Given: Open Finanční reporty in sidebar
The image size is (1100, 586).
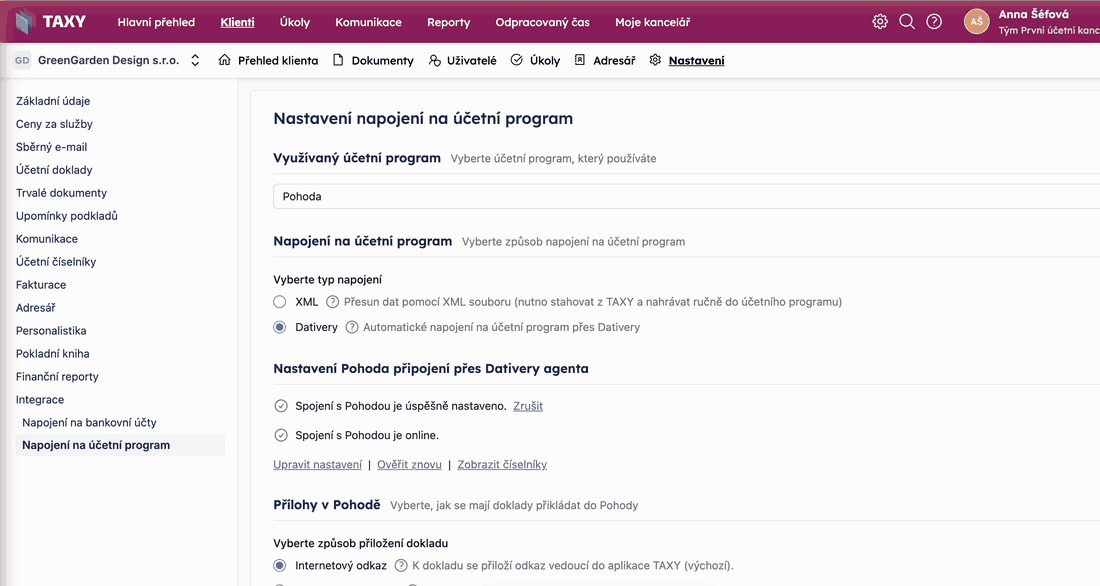Looking at the screenshot, I should [58, 377].
